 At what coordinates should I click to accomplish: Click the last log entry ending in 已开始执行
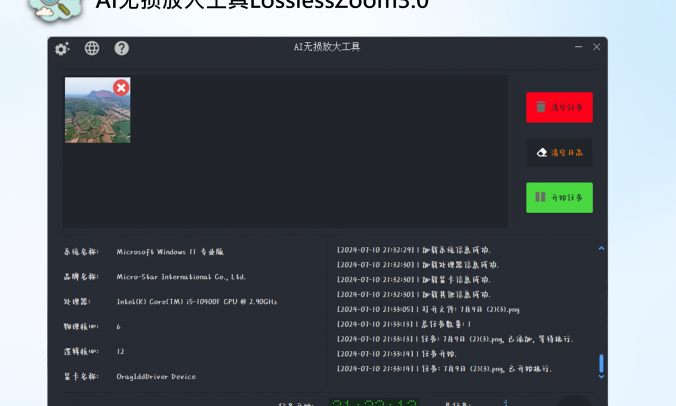444,369
